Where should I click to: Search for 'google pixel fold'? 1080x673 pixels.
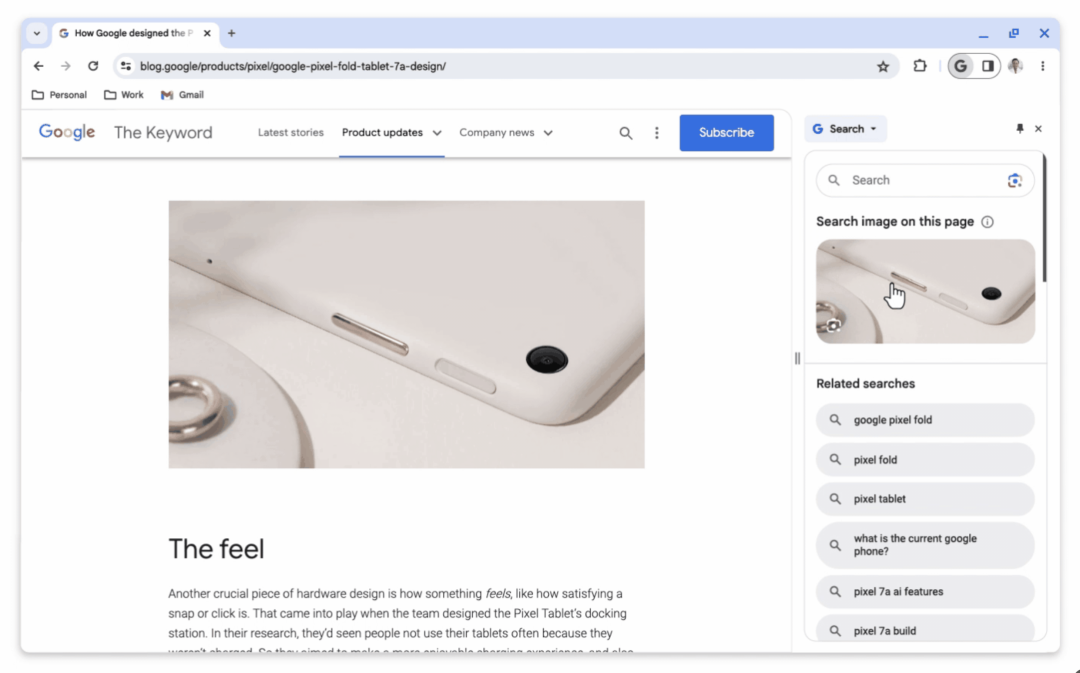pos(925,420)
